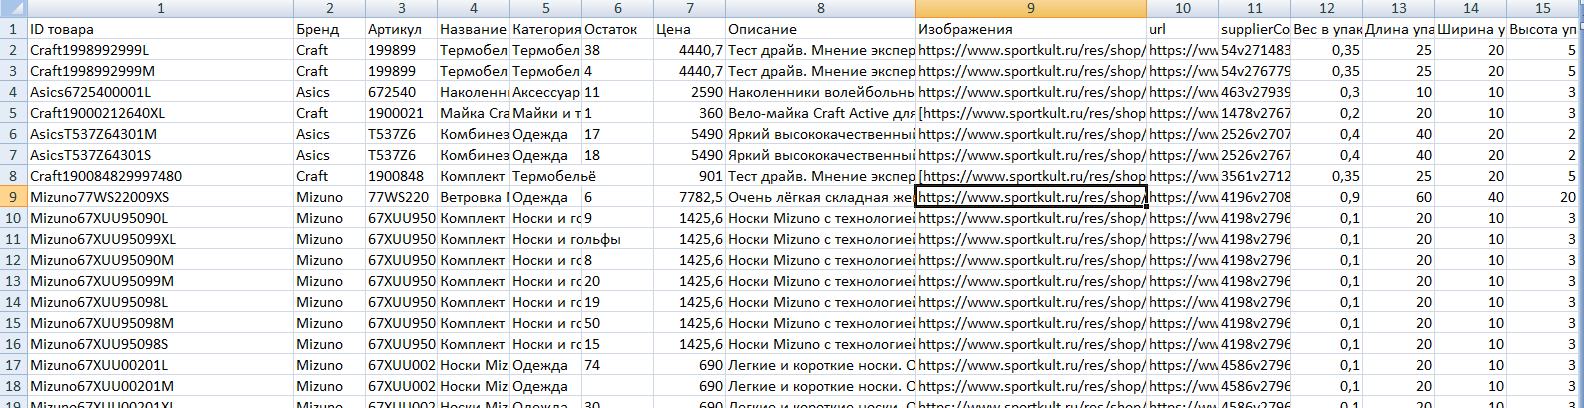Click the column 1 header
The width and height of the screenshot is (1584, 408).
click(160, 8)
